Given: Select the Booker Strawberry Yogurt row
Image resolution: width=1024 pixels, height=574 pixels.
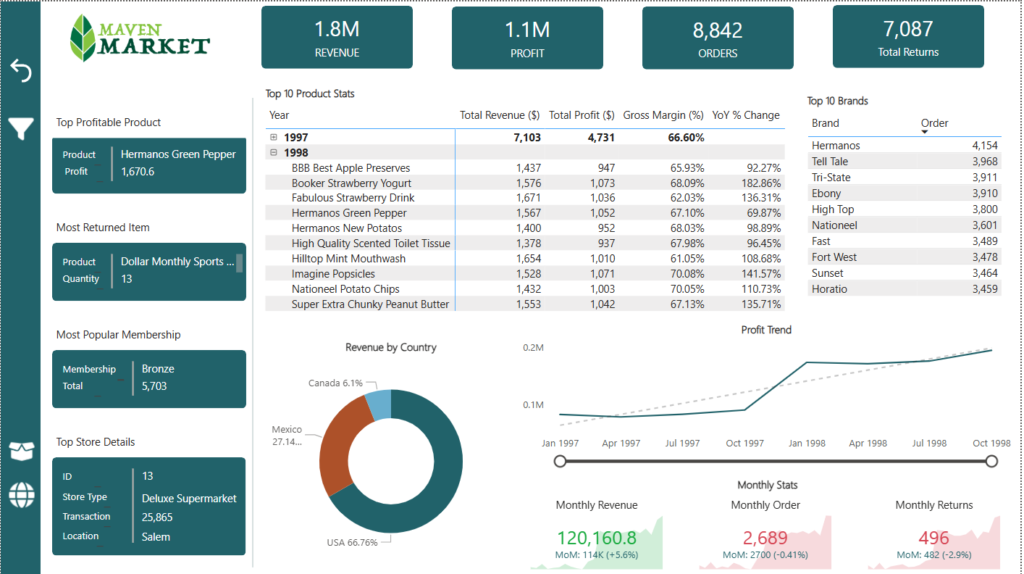Looking at the screenshot, I should [x=524, y=183].
